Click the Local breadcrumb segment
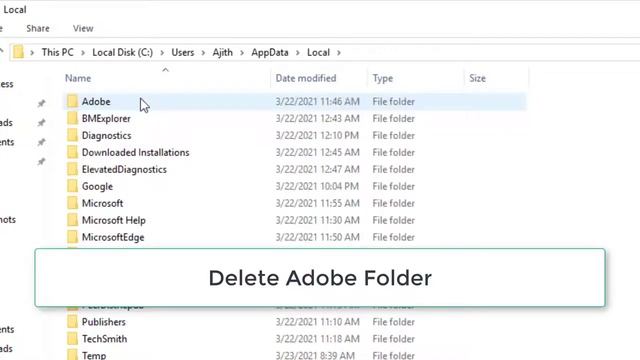The height and width of the screenshot is (360, 640). click(318, 52)
